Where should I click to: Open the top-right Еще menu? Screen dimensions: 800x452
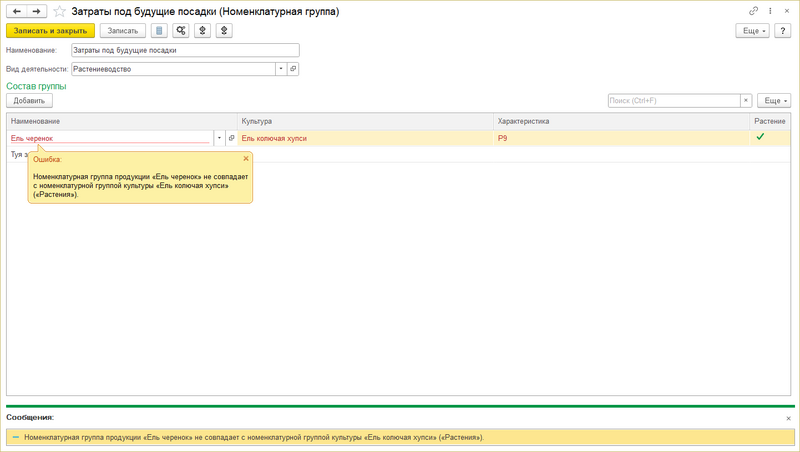752,31
